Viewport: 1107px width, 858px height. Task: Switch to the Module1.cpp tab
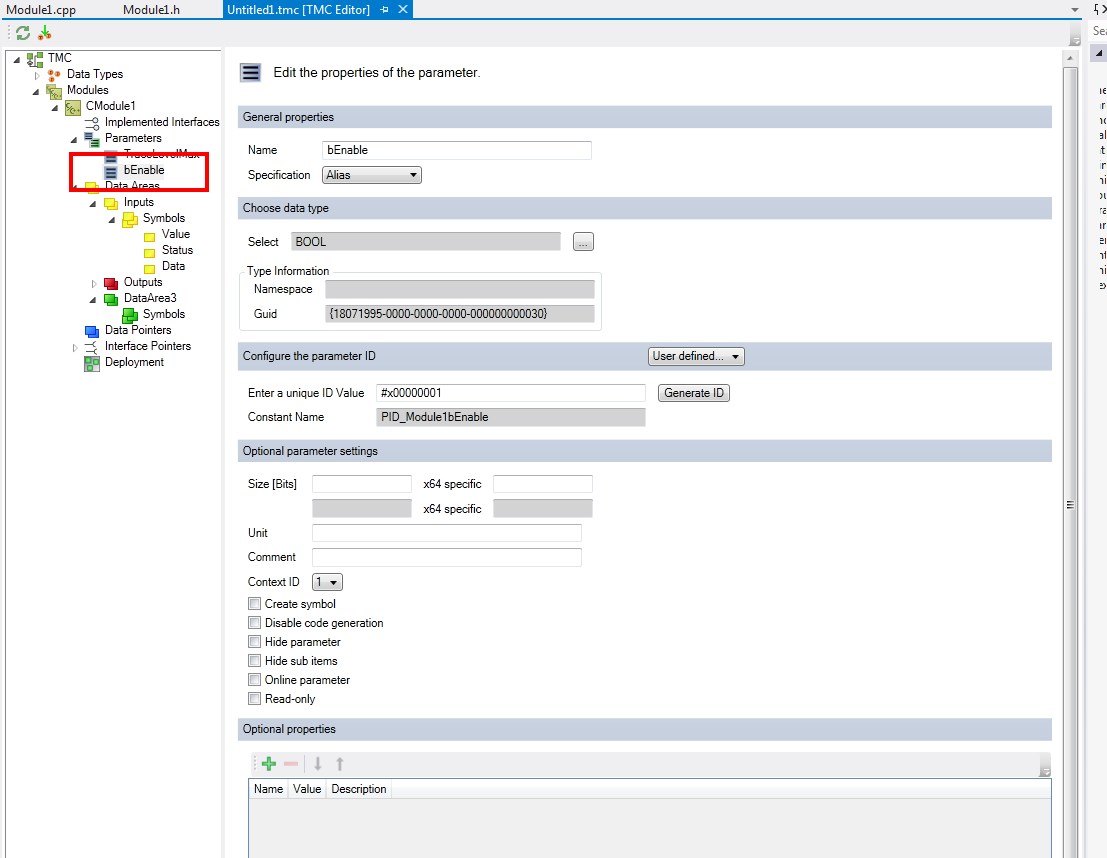tap(41, 10)
